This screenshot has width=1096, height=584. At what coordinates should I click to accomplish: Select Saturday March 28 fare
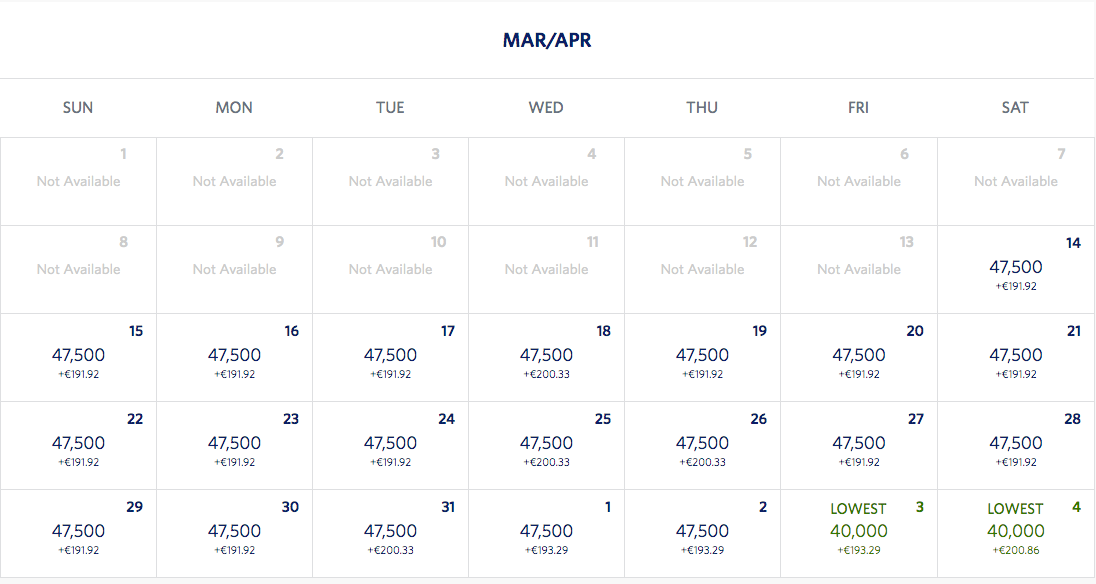click(x=1016, y=444)
